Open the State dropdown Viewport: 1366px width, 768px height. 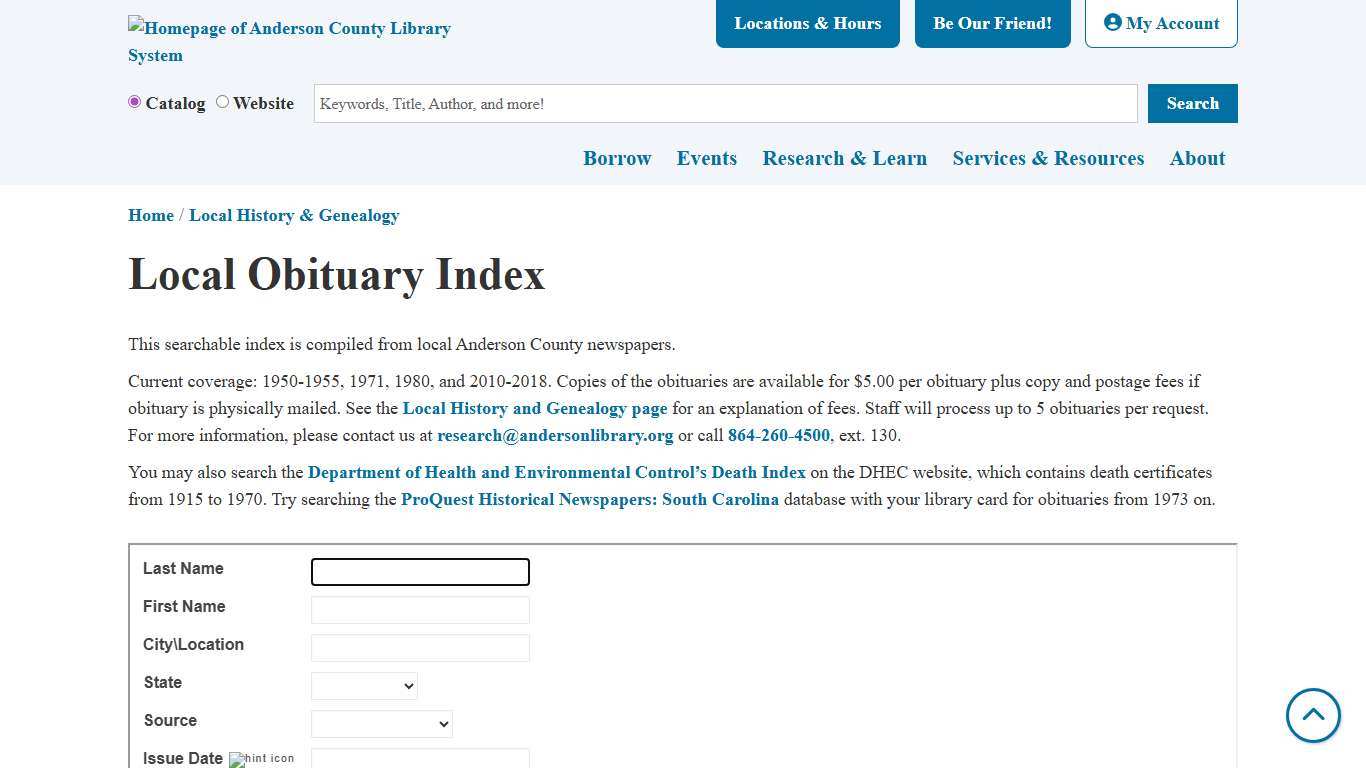pos(364,686)
